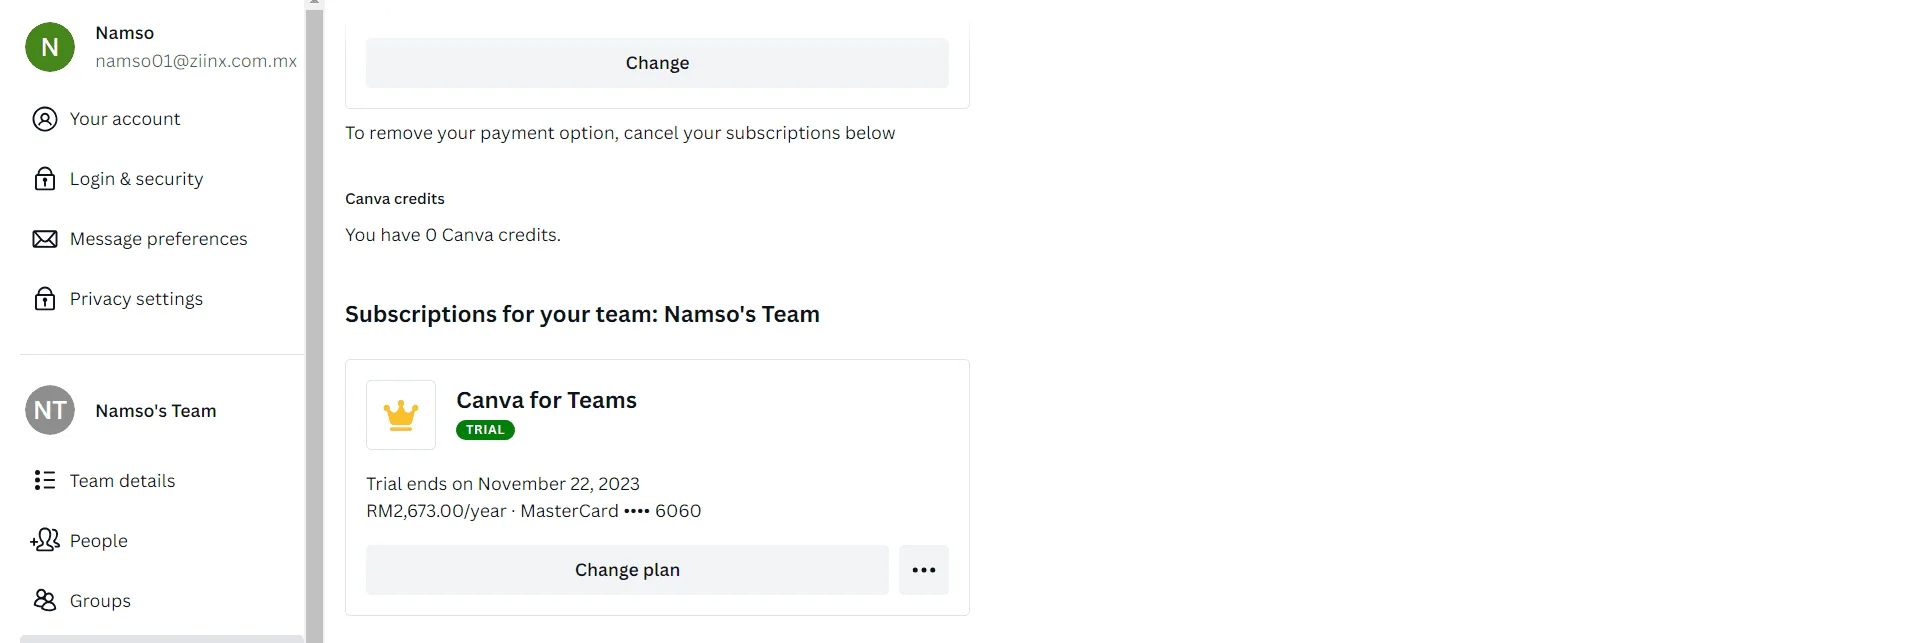Viewport: 1920px width, 643px height.
Task: Click the Groups icon in sidebar
Action: click(x=45, y=600)
